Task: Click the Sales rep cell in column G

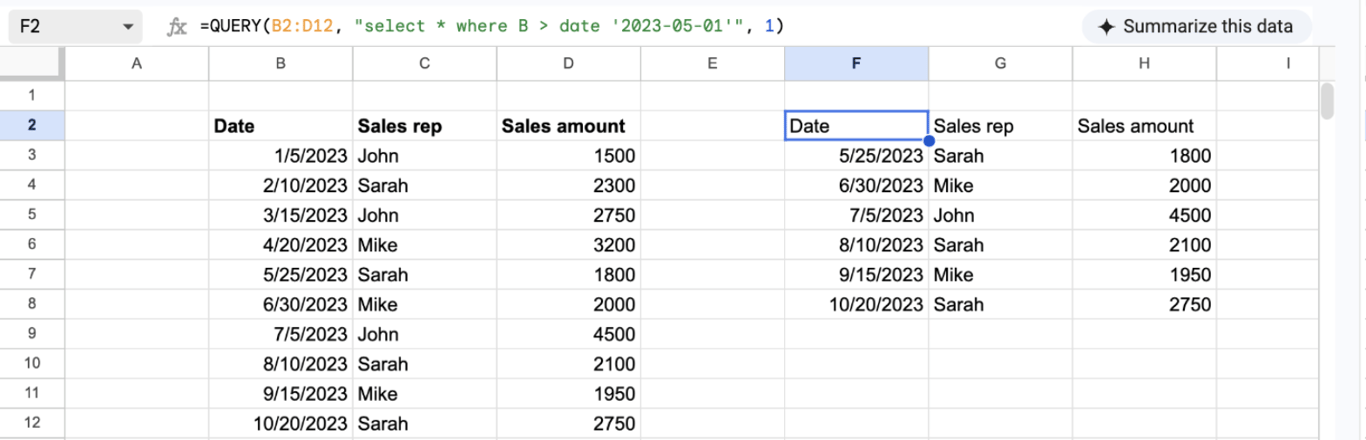Action: point(1001,125)
